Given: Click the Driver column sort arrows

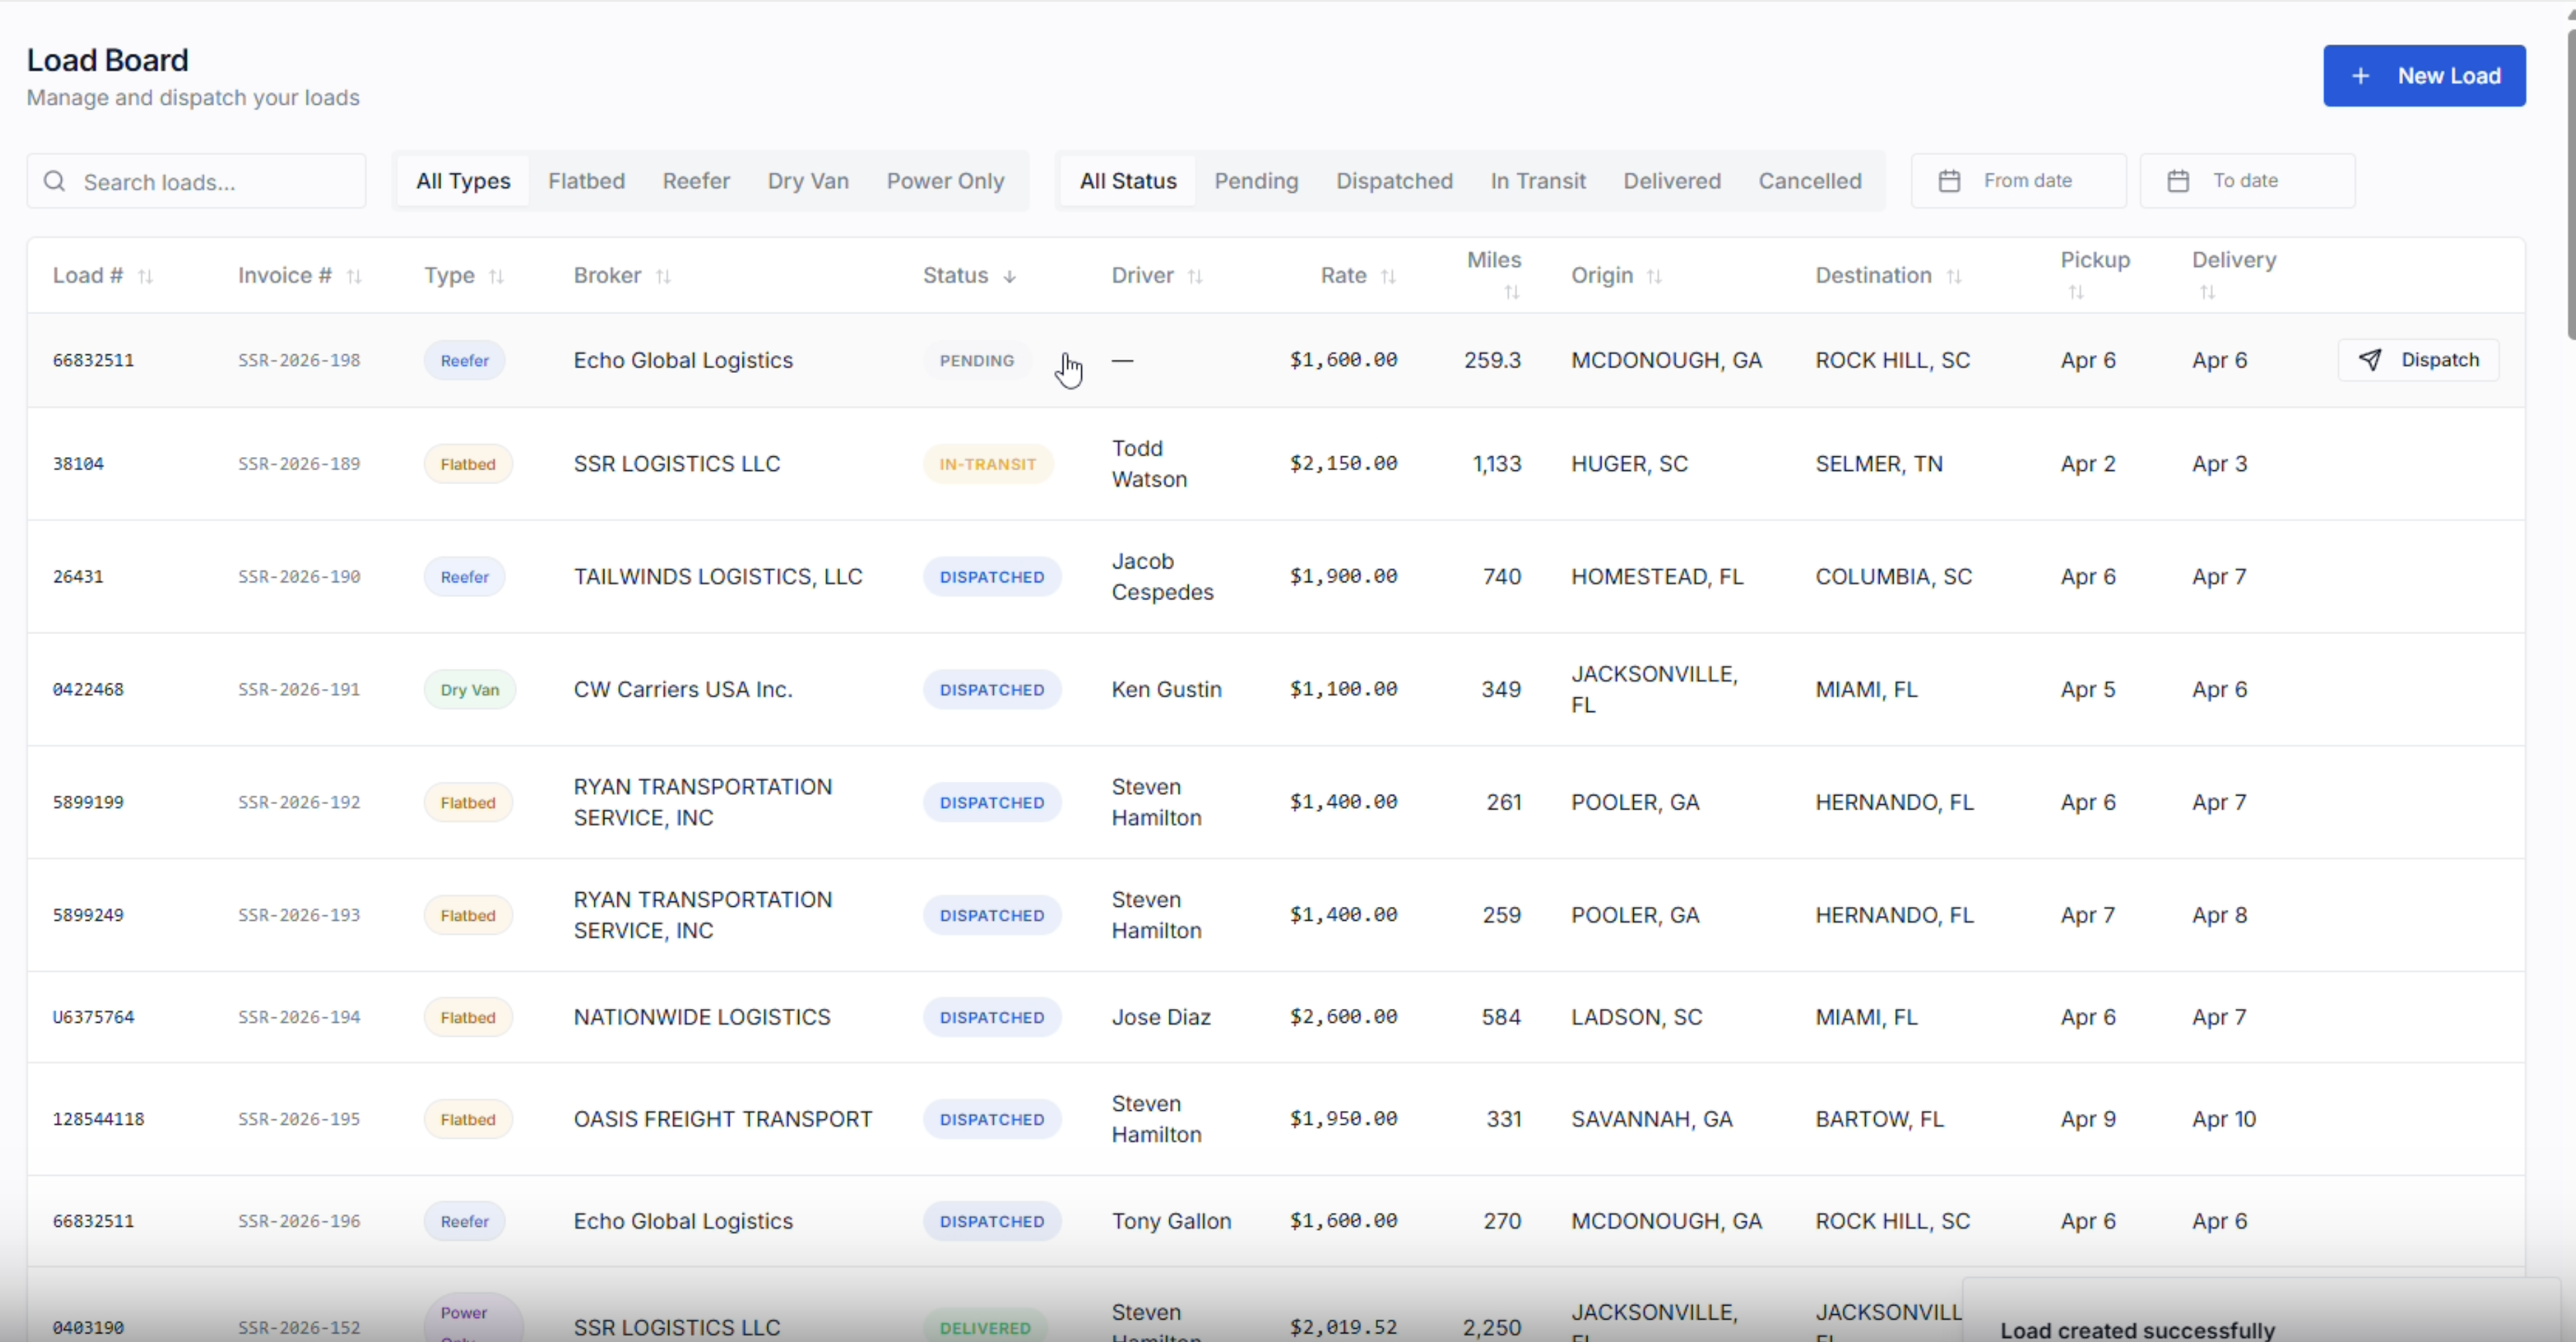Looking at the screenshot, I should pos(1197,276).
